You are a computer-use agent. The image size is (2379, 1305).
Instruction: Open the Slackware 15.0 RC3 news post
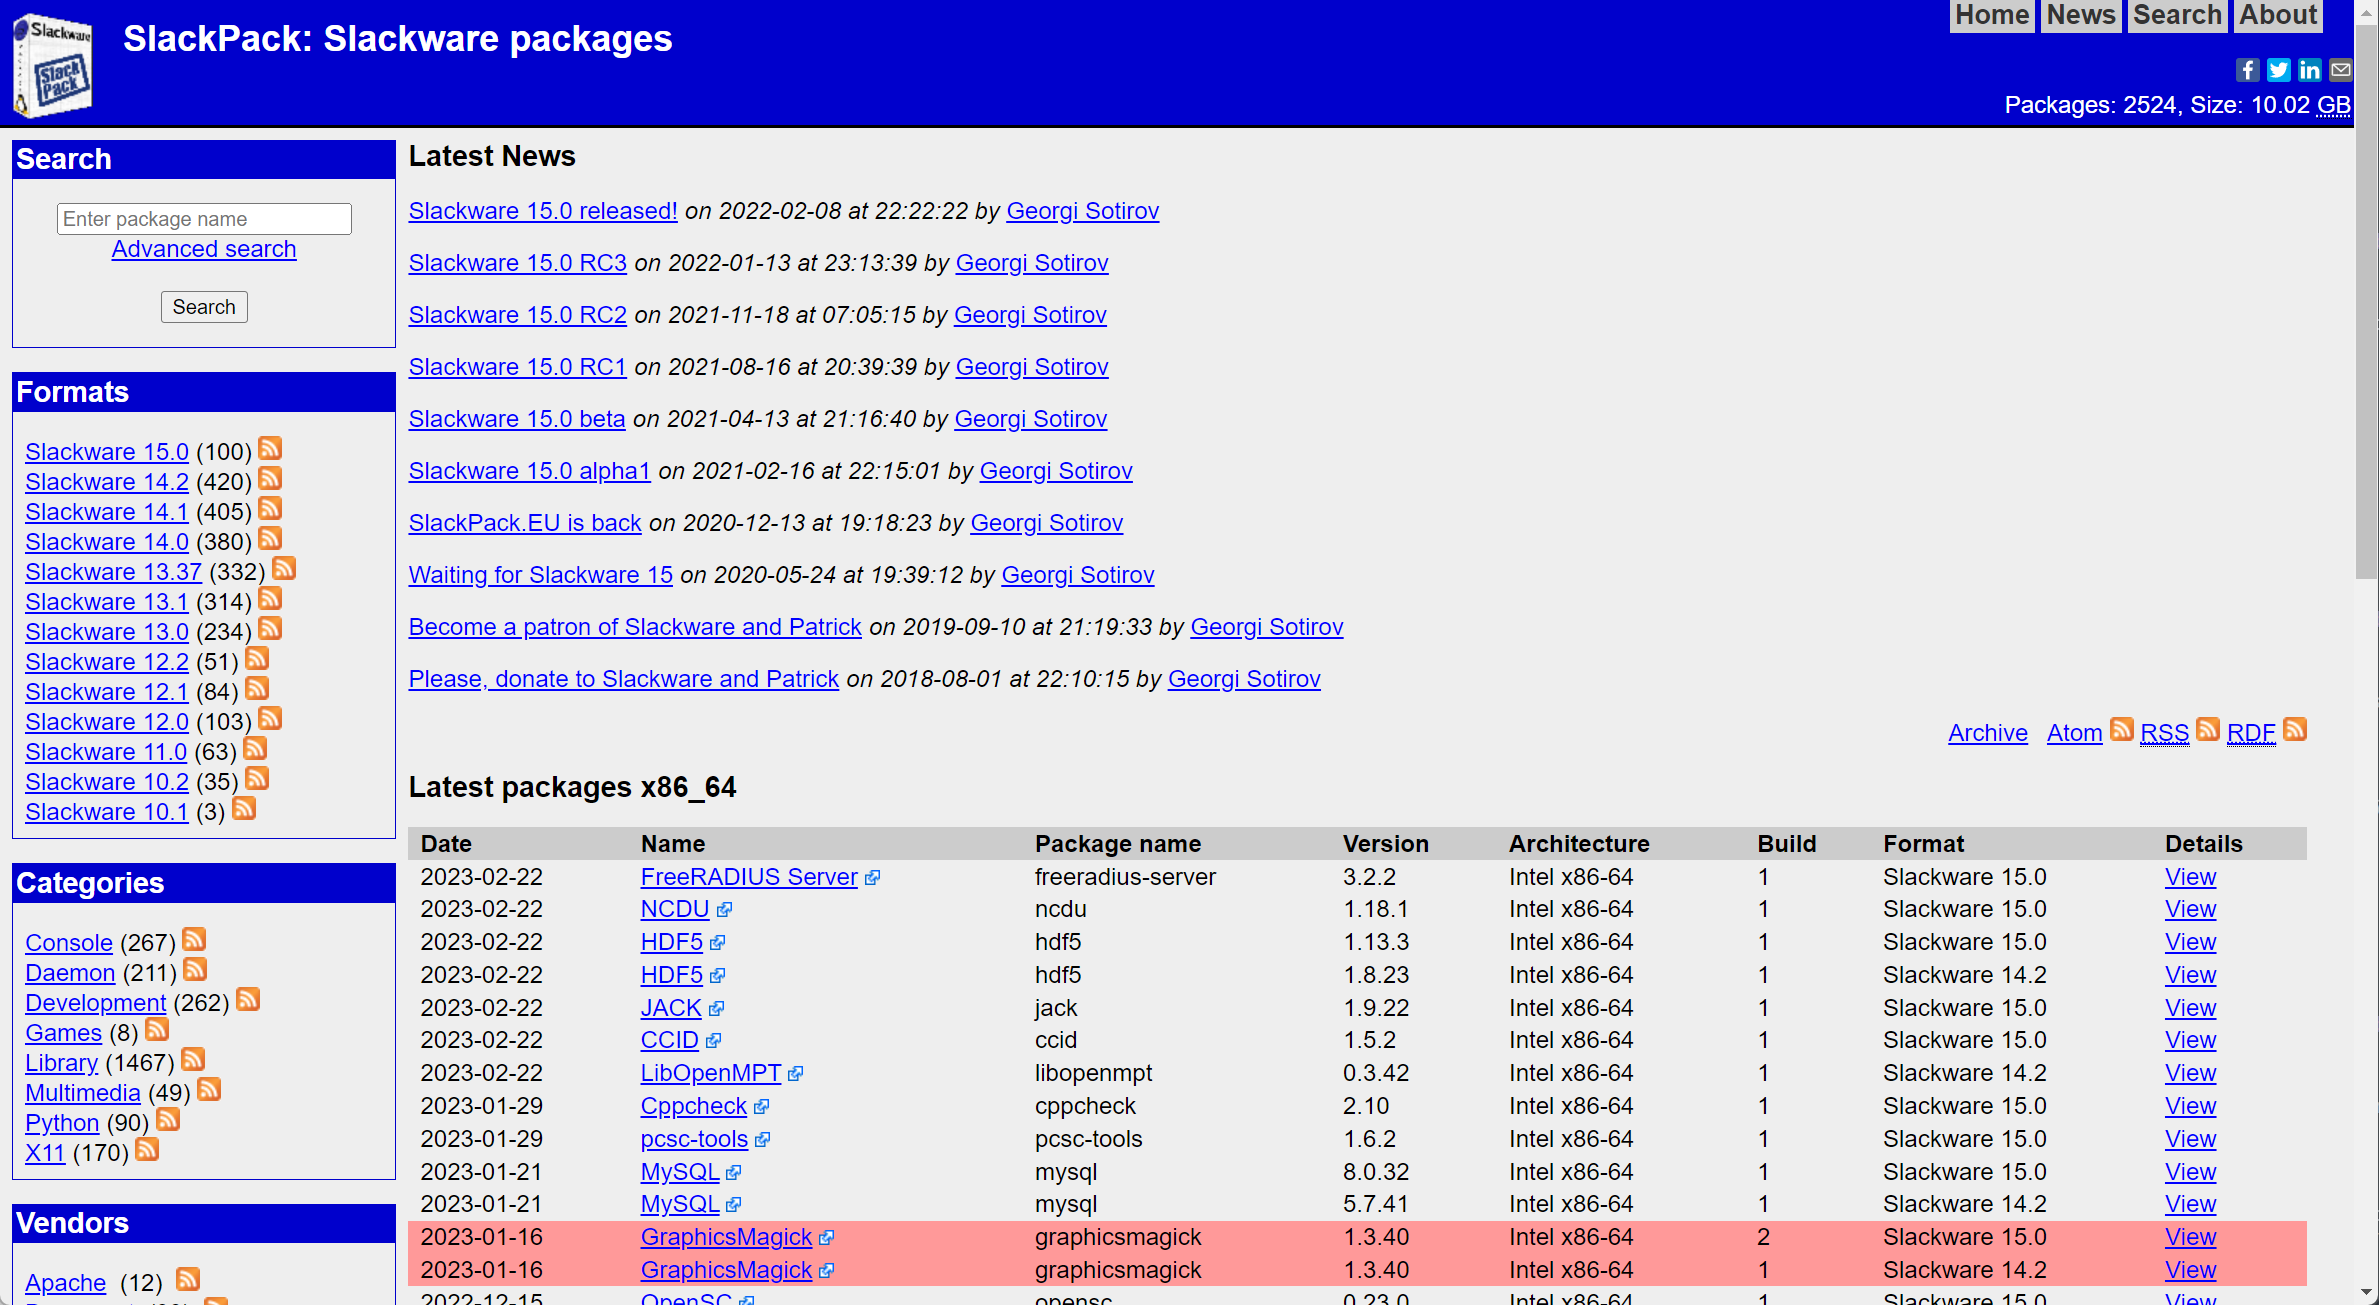click(x=518, y=263)
